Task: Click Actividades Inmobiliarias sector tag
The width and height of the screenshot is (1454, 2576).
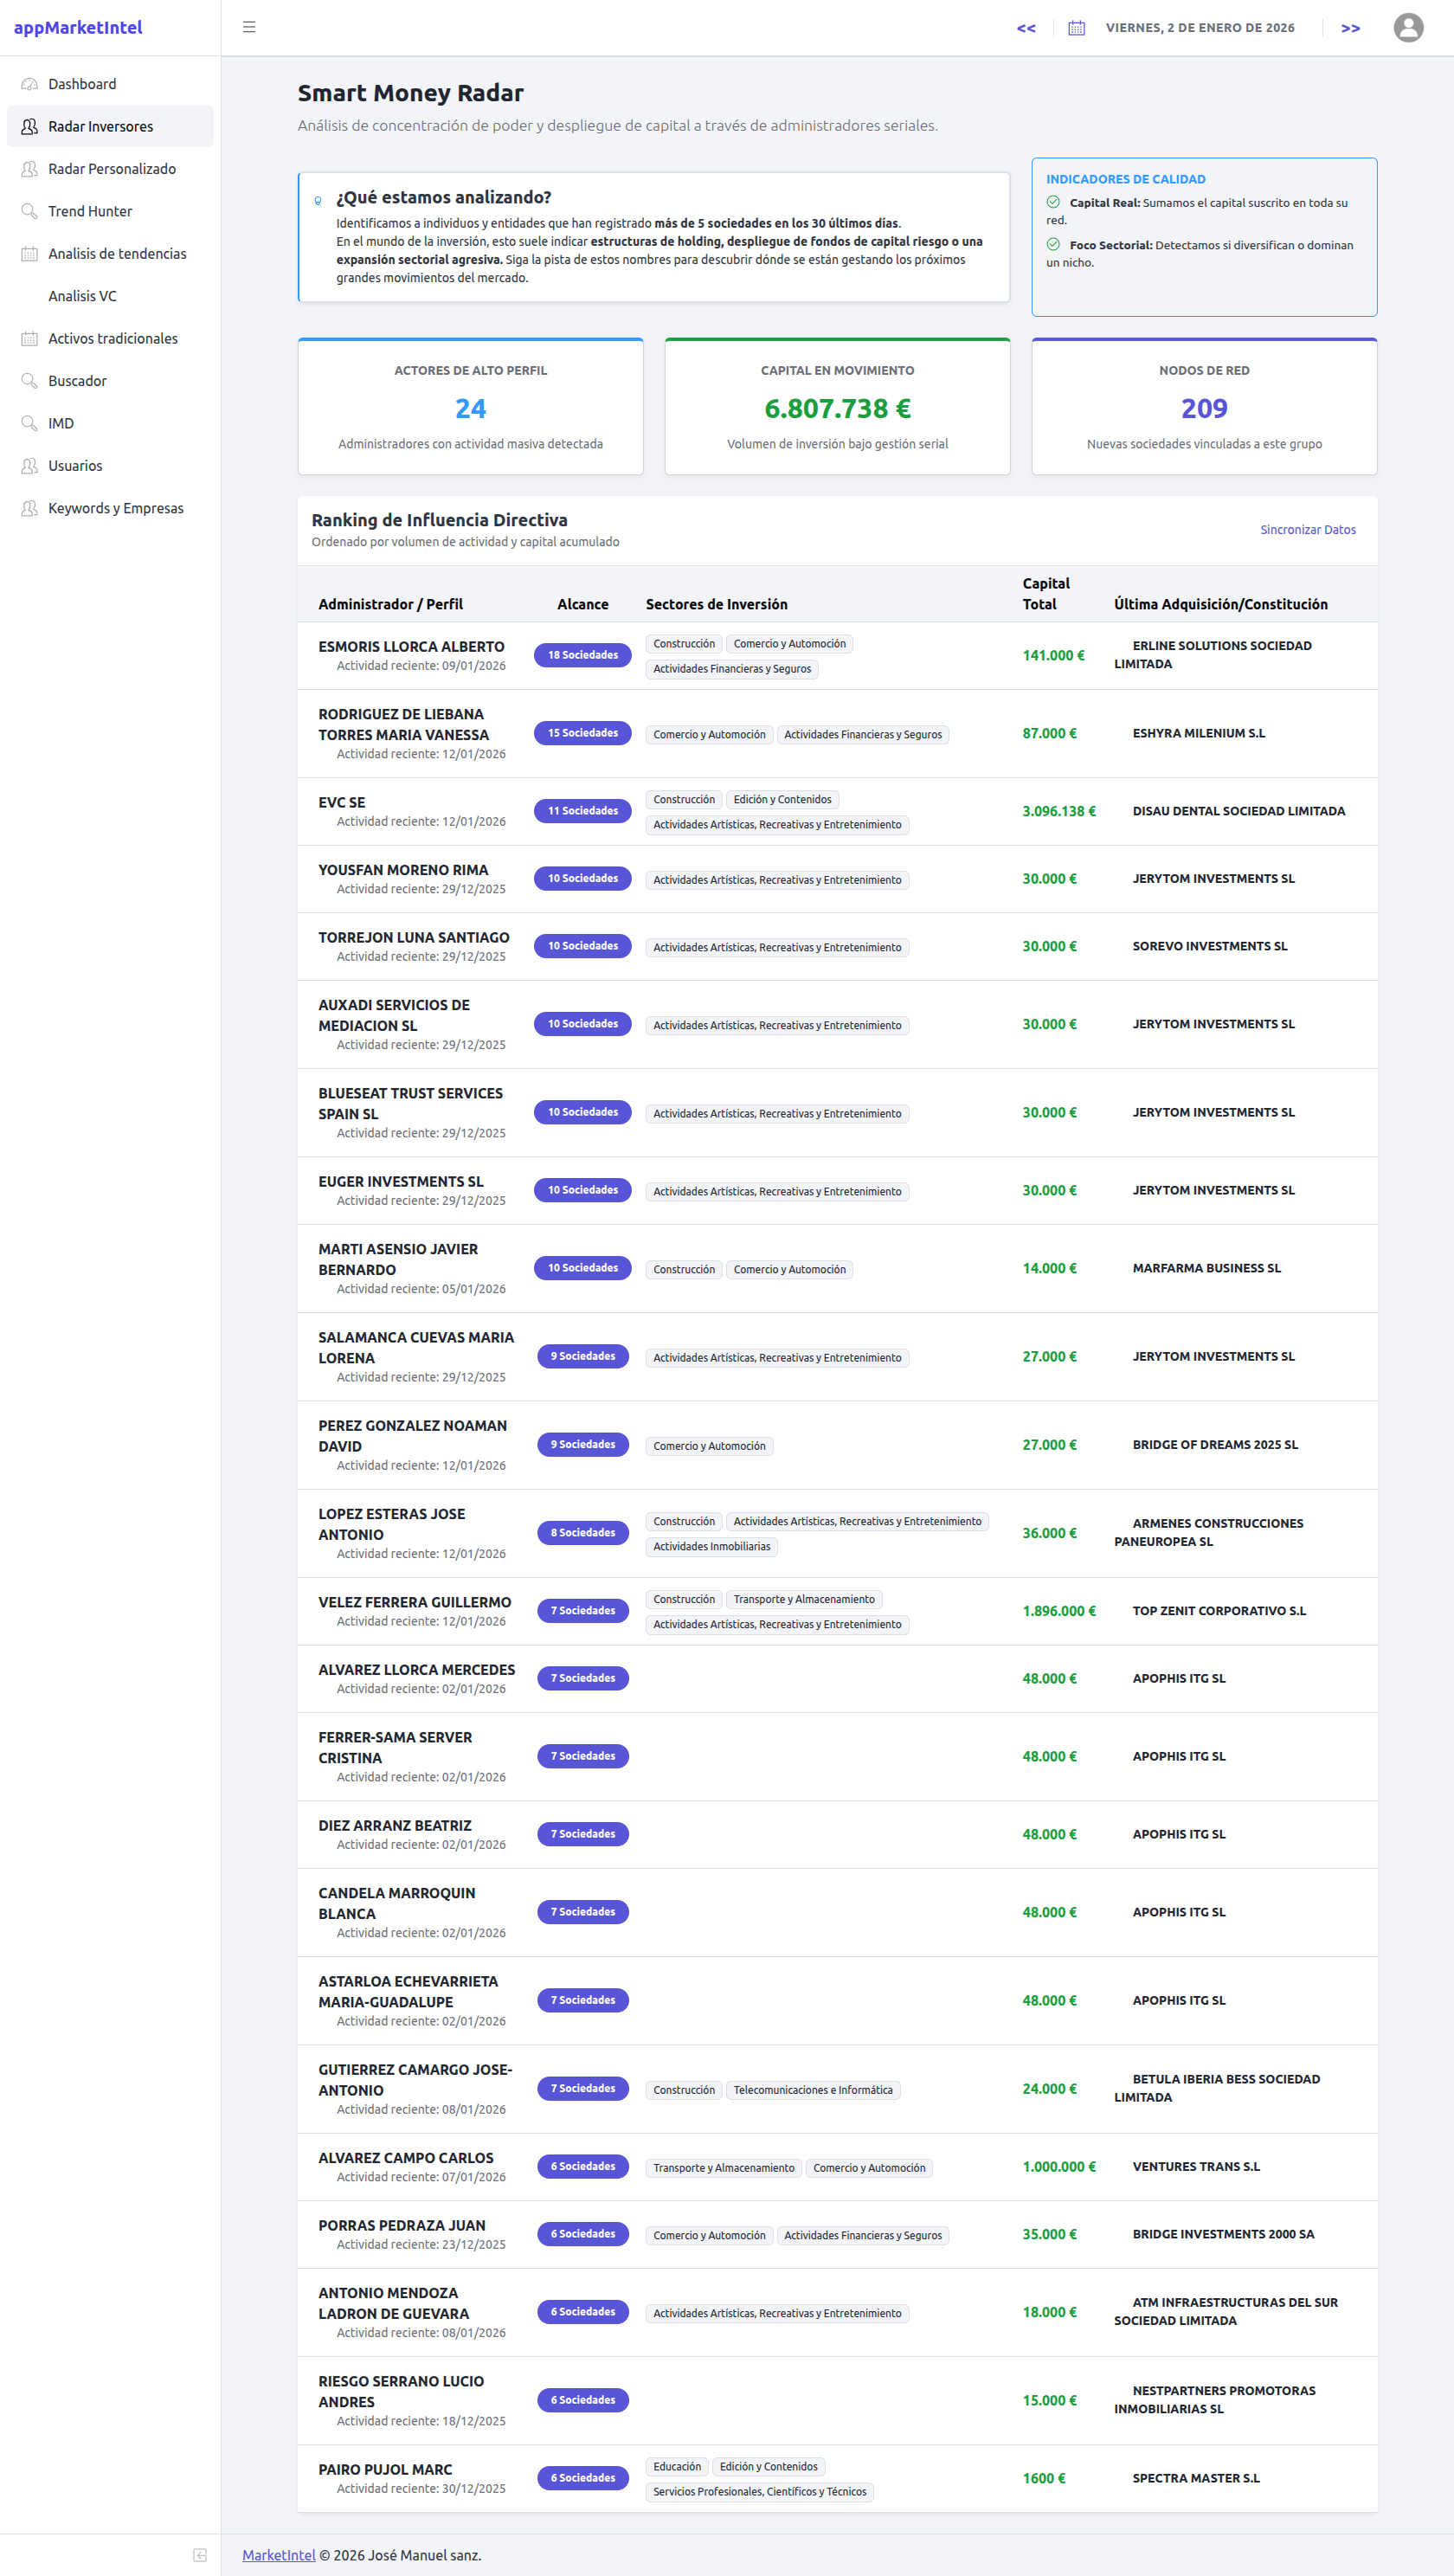Action: (711, 1546)
